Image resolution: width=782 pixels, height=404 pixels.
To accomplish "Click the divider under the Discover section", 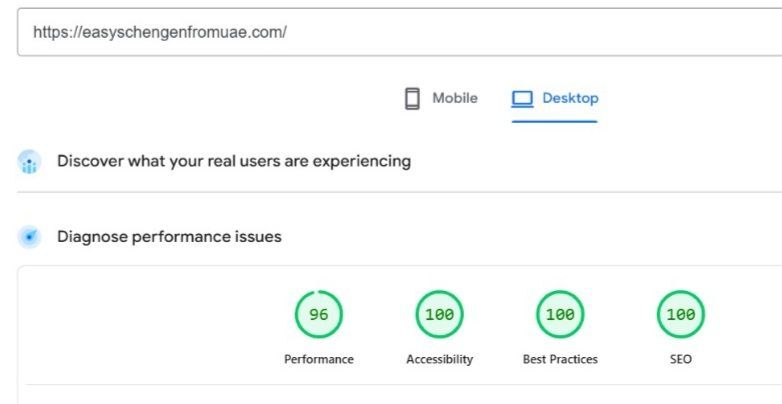I will 400,192.
